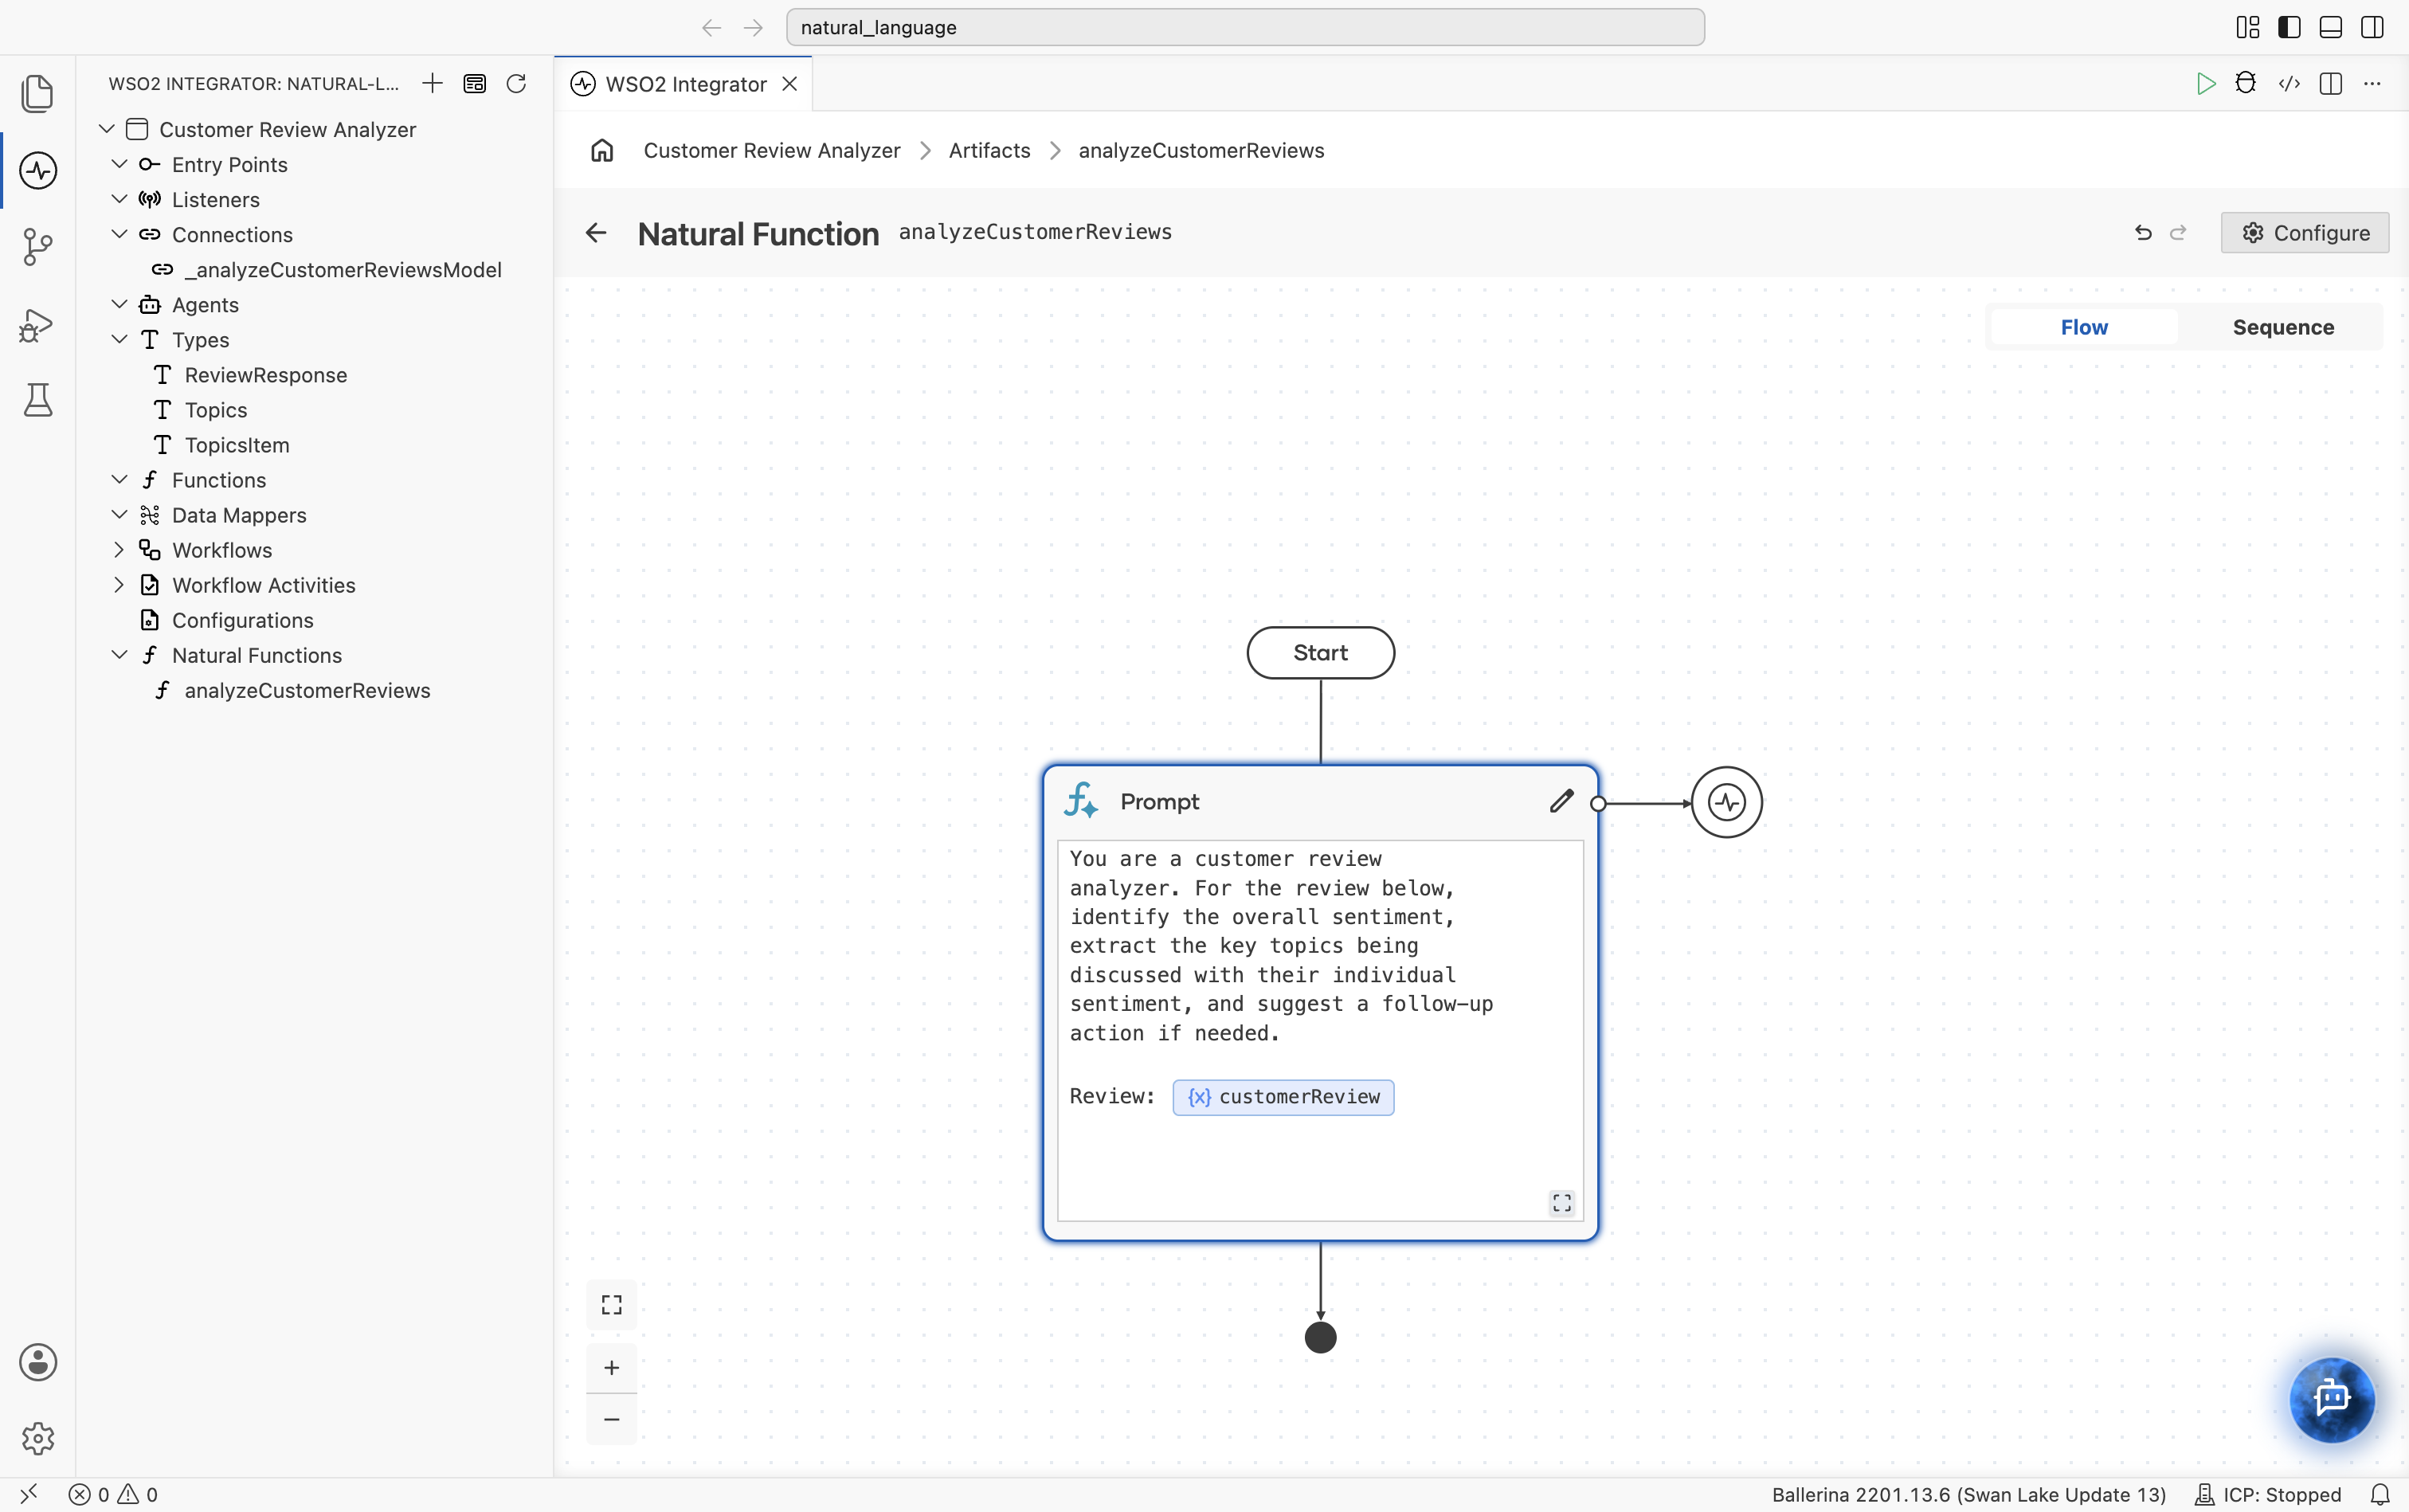Click the Configure button
This screenshot has width=2409, height=1512.
click(2305, 233)
